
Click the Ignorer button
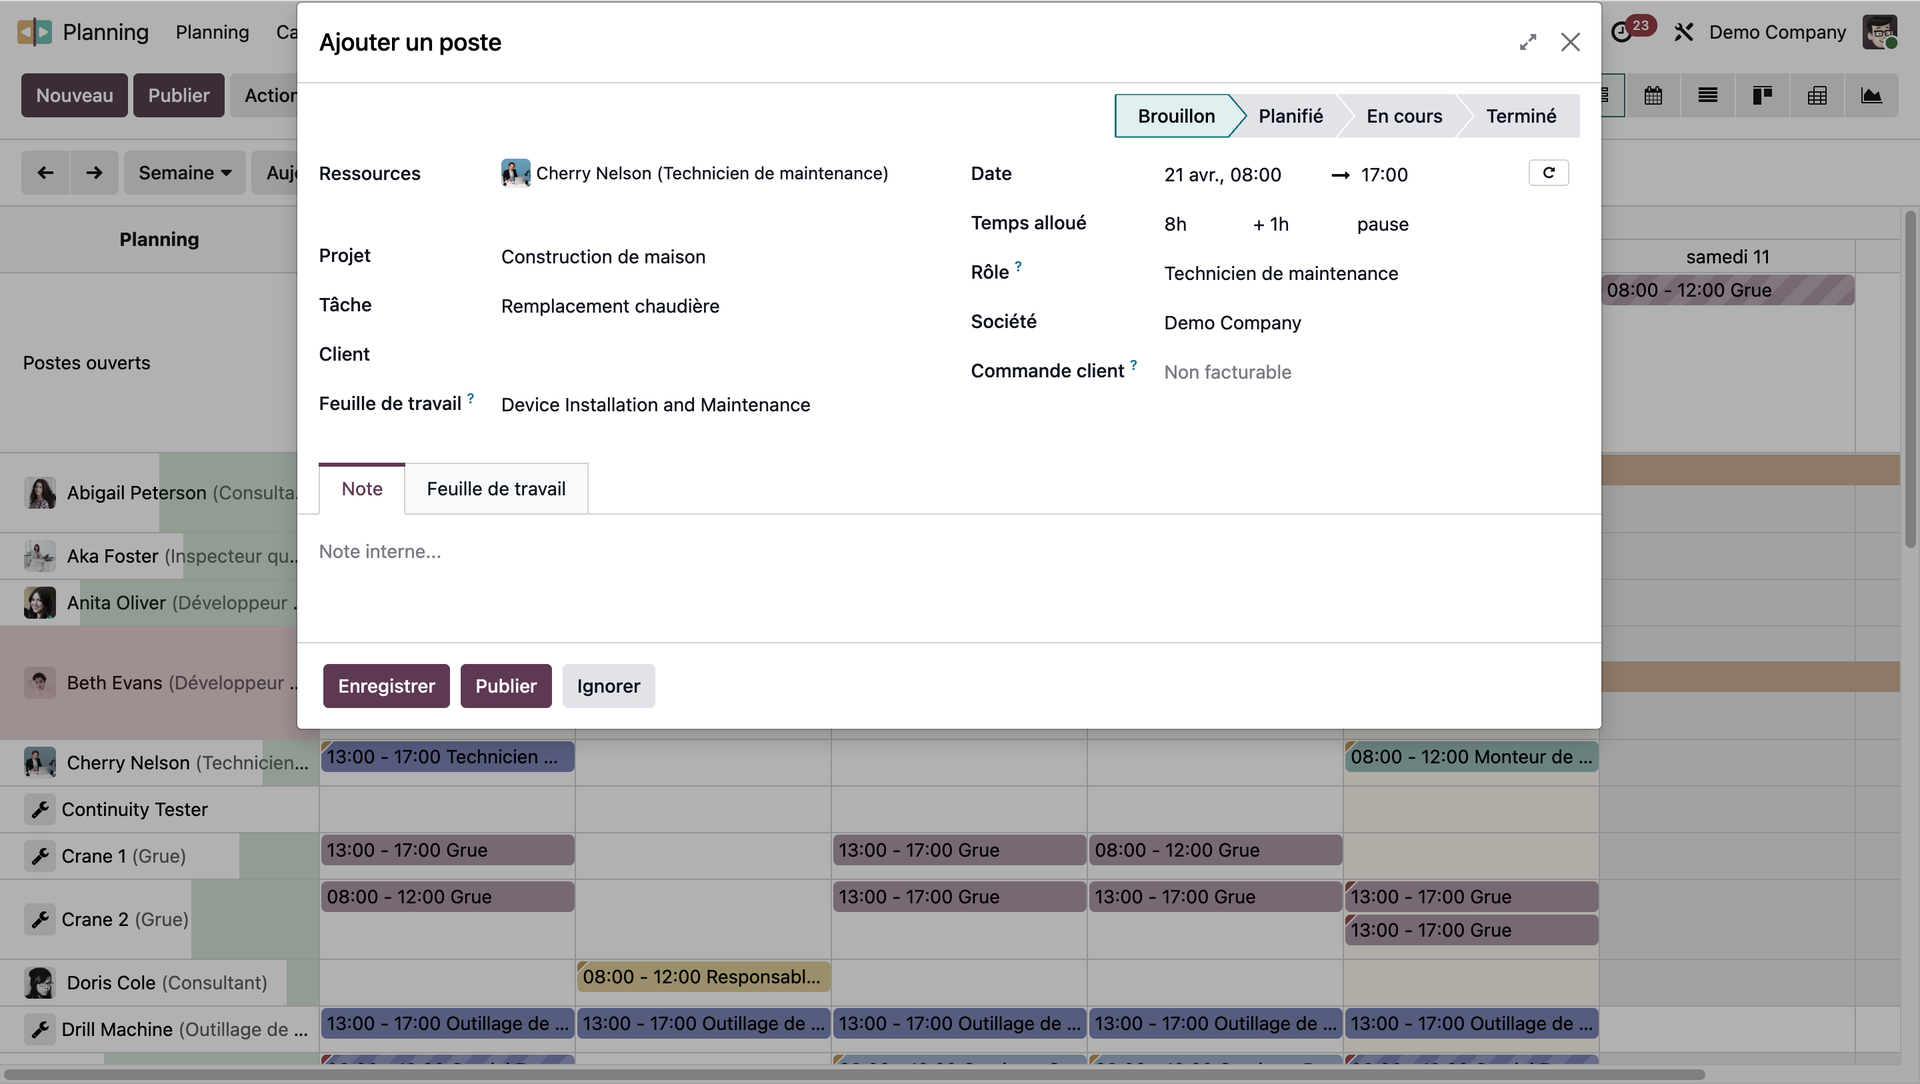(x=608, y=686)
